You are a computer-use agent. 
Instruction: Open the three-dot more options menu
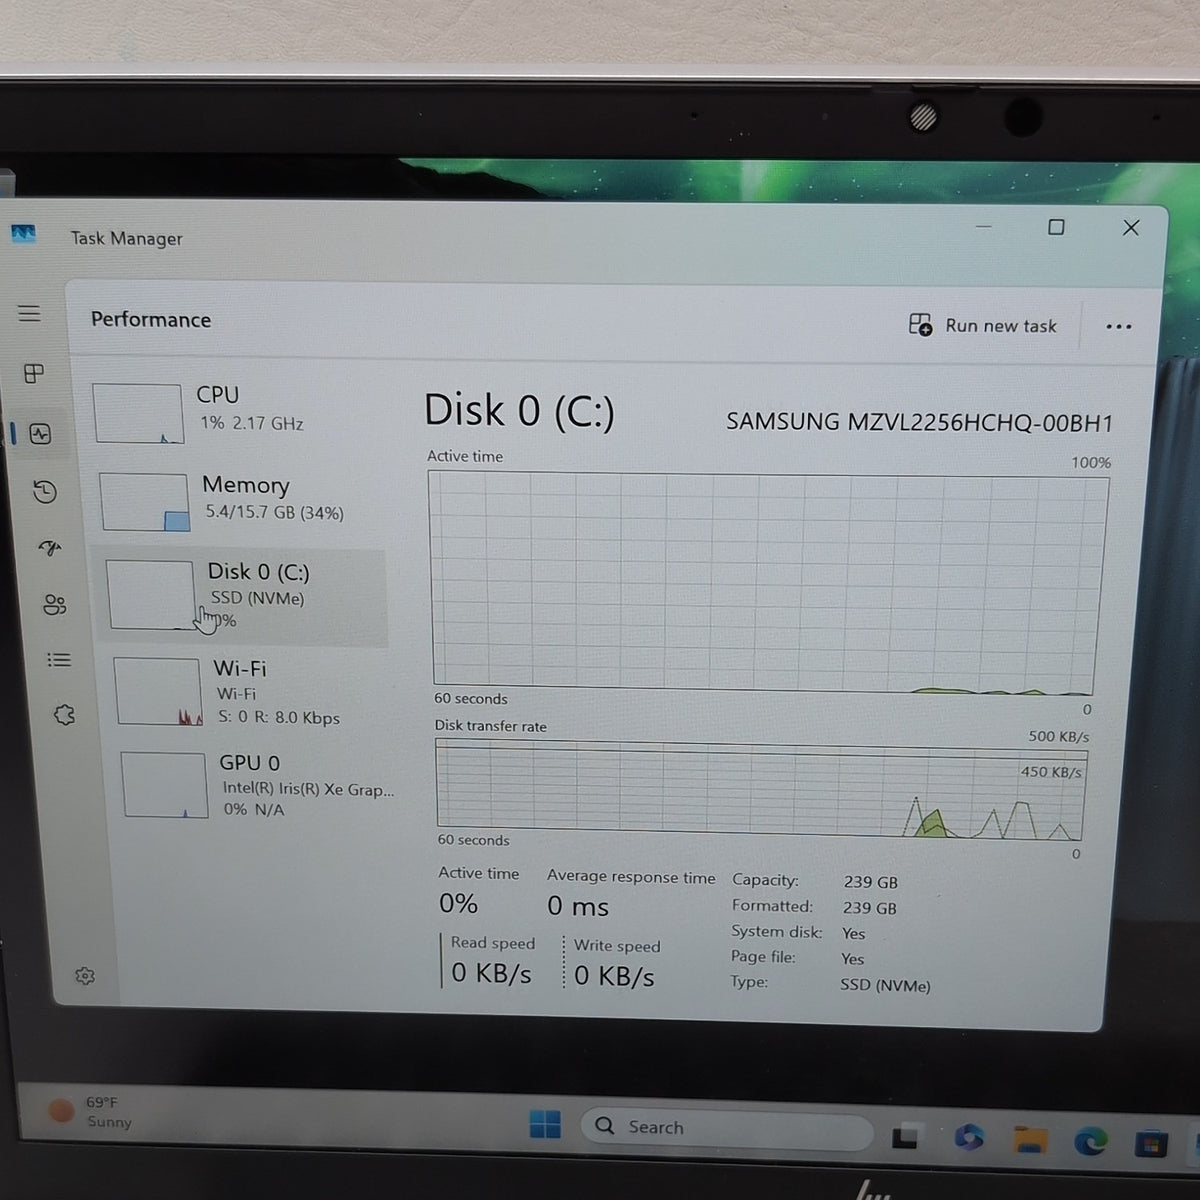[x=1119, y=327]
